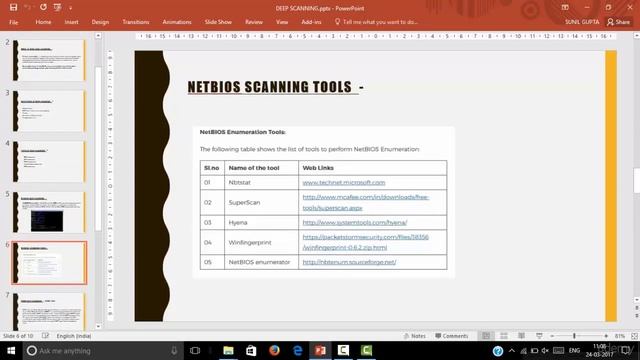Click the 'NetBIOS enumerator' table cell
This screenshot has height=360, width=640.
click(x=261, y=262)
